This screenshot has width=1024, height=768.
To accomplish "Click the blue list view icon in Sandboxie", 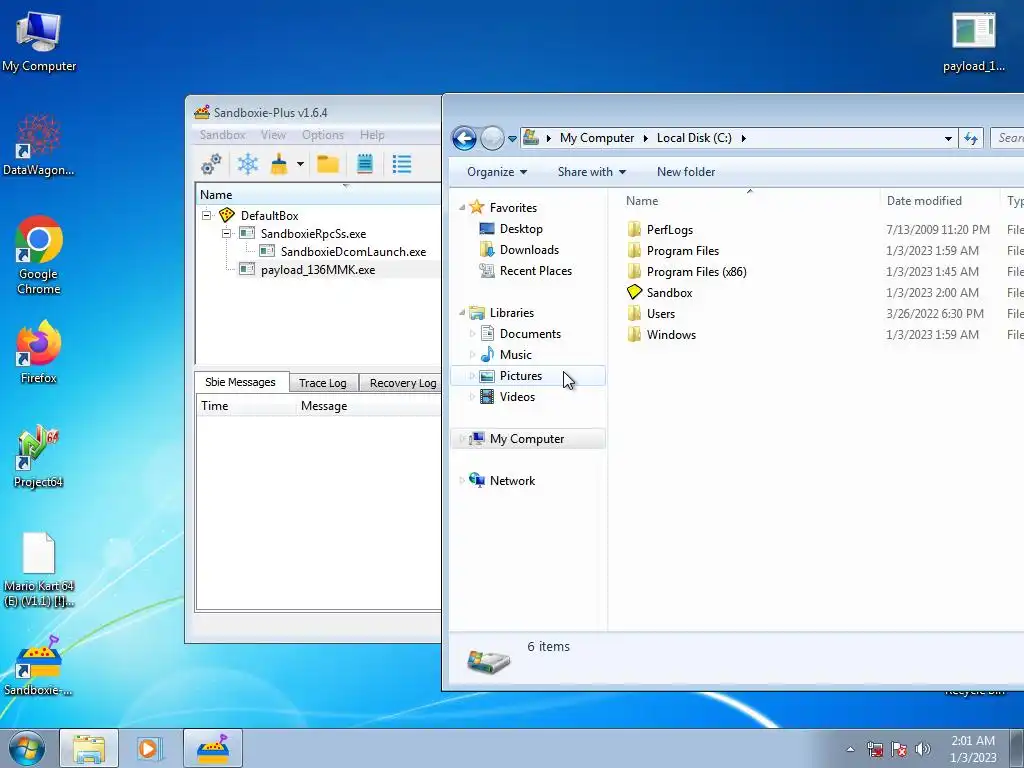I will pyautogui.click(x=402, y=164).
